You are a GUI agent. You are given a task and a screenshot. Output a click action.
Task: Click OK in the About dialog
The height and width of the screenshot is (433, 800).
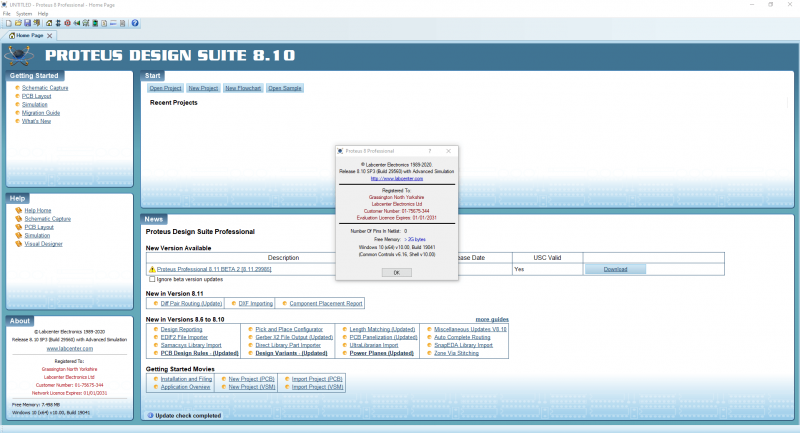coord(396,273)
